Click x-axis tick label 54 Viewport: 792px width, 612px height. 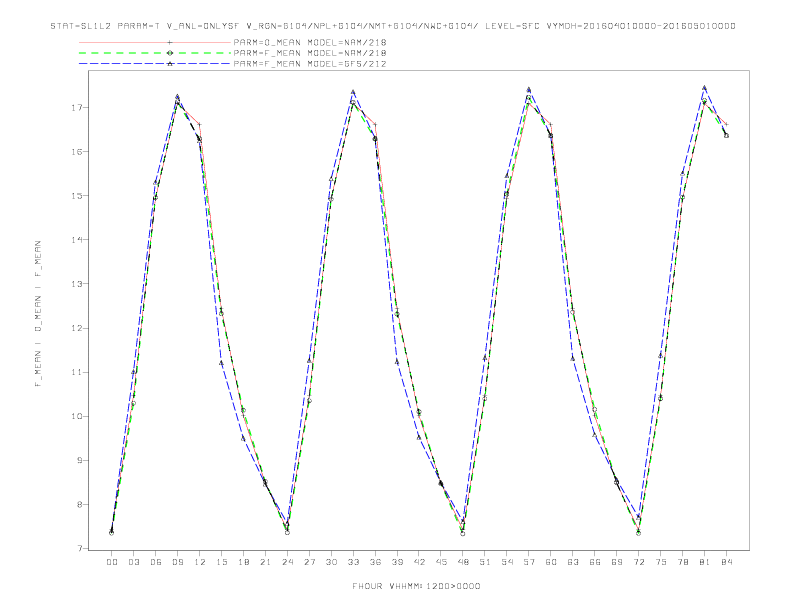tap(507, 562)
